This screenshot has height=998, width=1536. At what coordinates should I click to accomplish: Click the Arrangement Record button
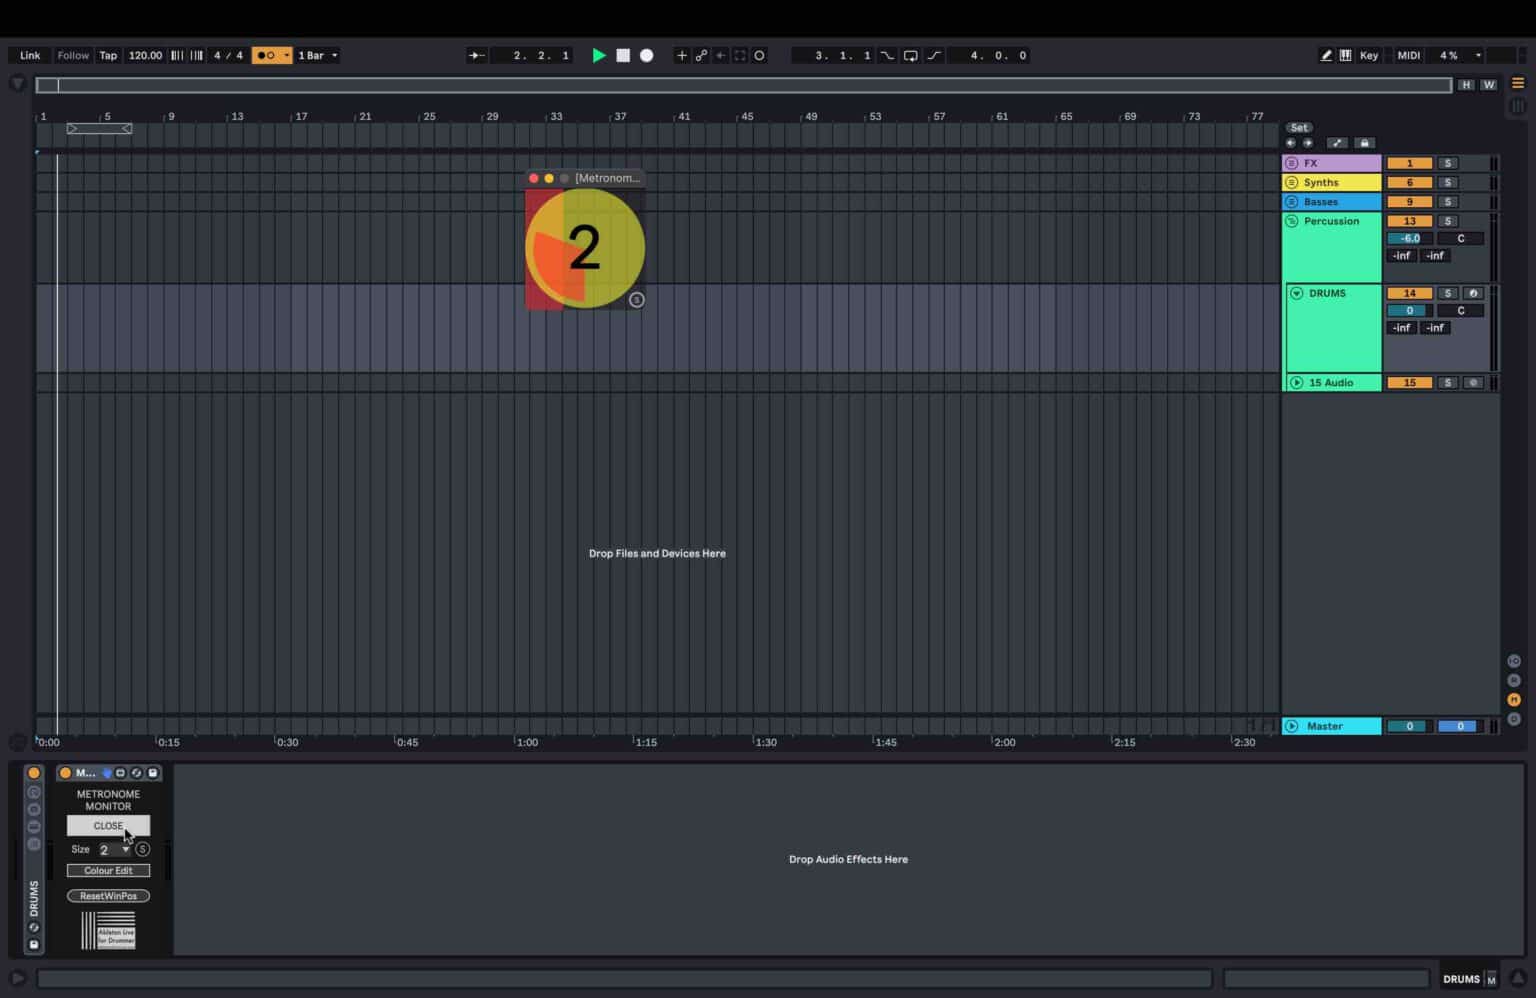click(x=646, y=55)
